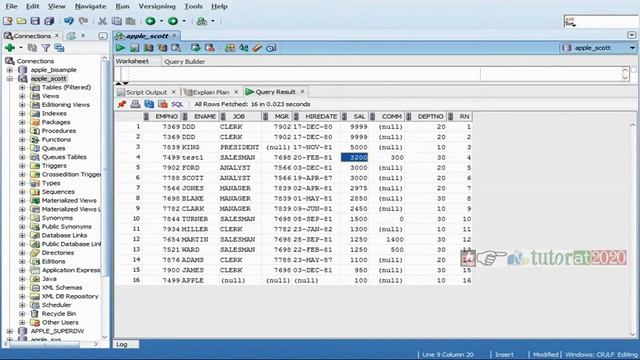Viewport: 640px width, 360px height.
Task: Click the New file icon in main toolbar
Action: pos(8,21)
